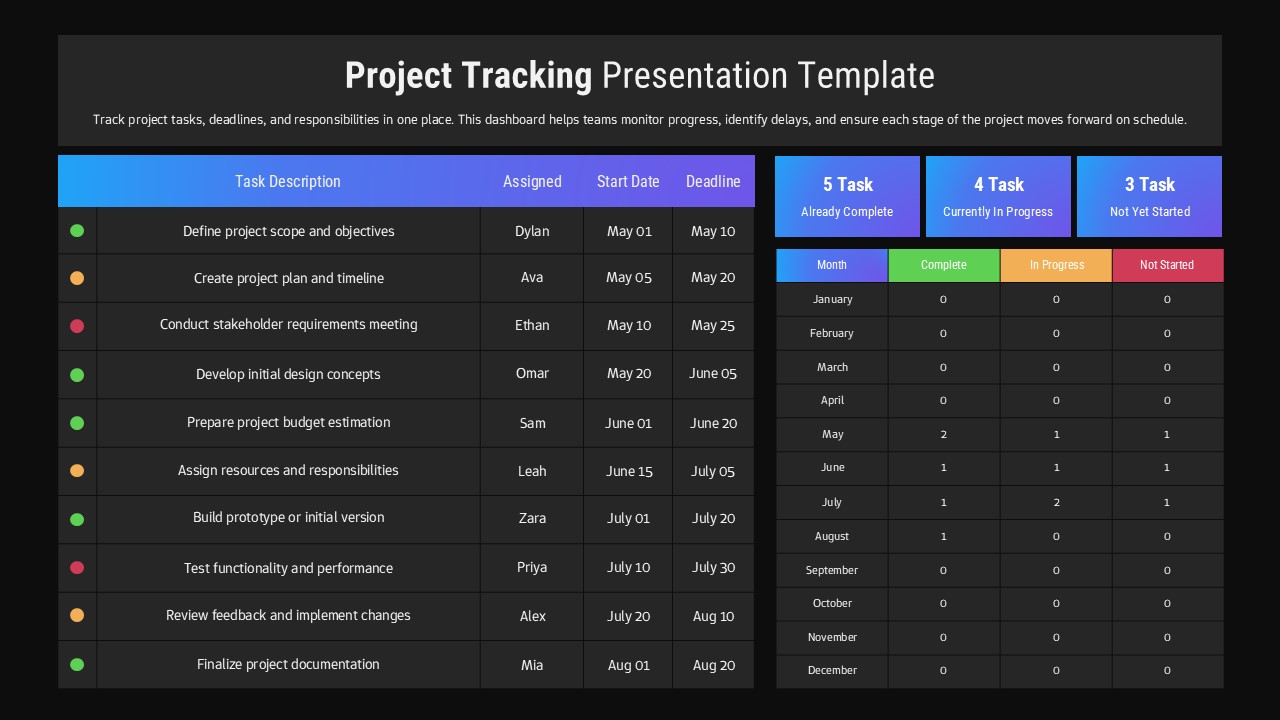Click the green dot next to Prepare project budget estimation
Screen dimensions: 1280x720
pos(77,423)
